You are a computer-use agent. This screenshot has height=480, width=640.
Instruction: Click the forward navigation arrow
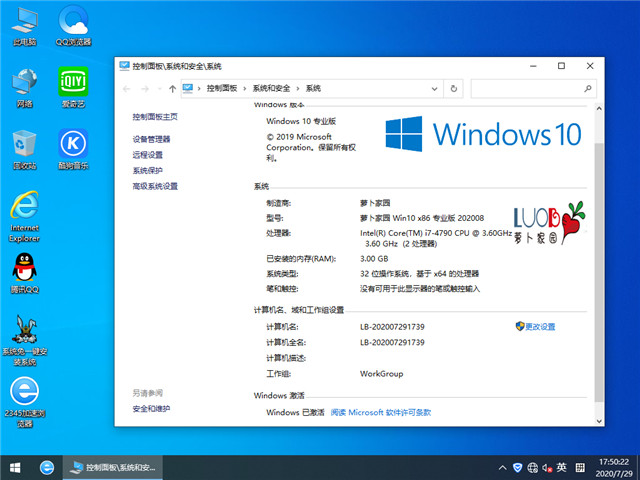tap(144, 89)
